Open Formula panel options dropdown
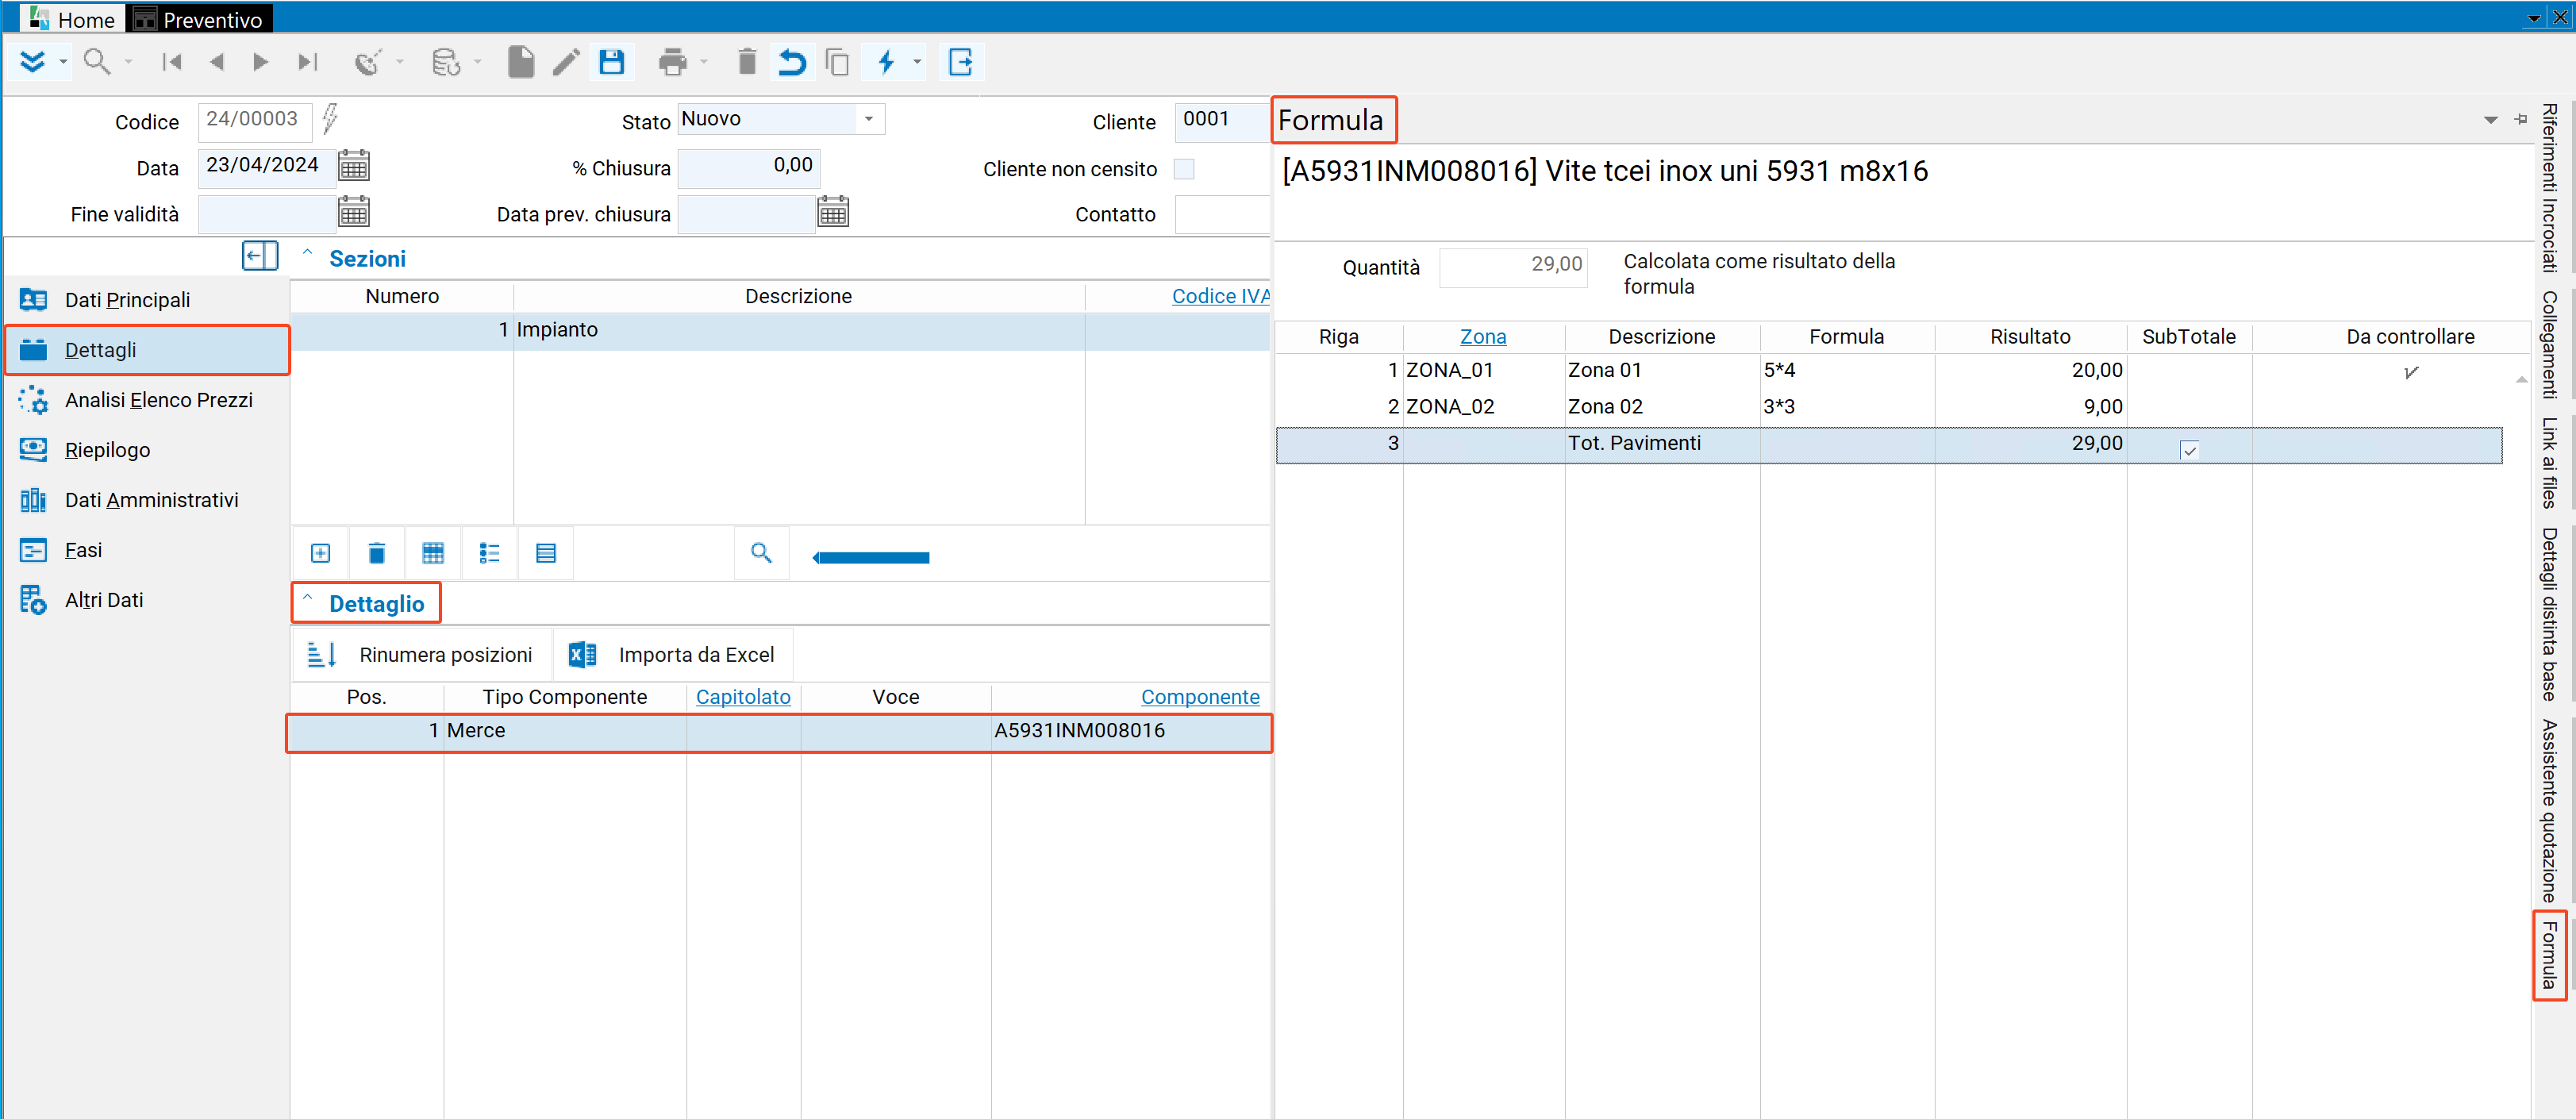This screenshot has width=2576, height=1119. tap(2490, 120)
